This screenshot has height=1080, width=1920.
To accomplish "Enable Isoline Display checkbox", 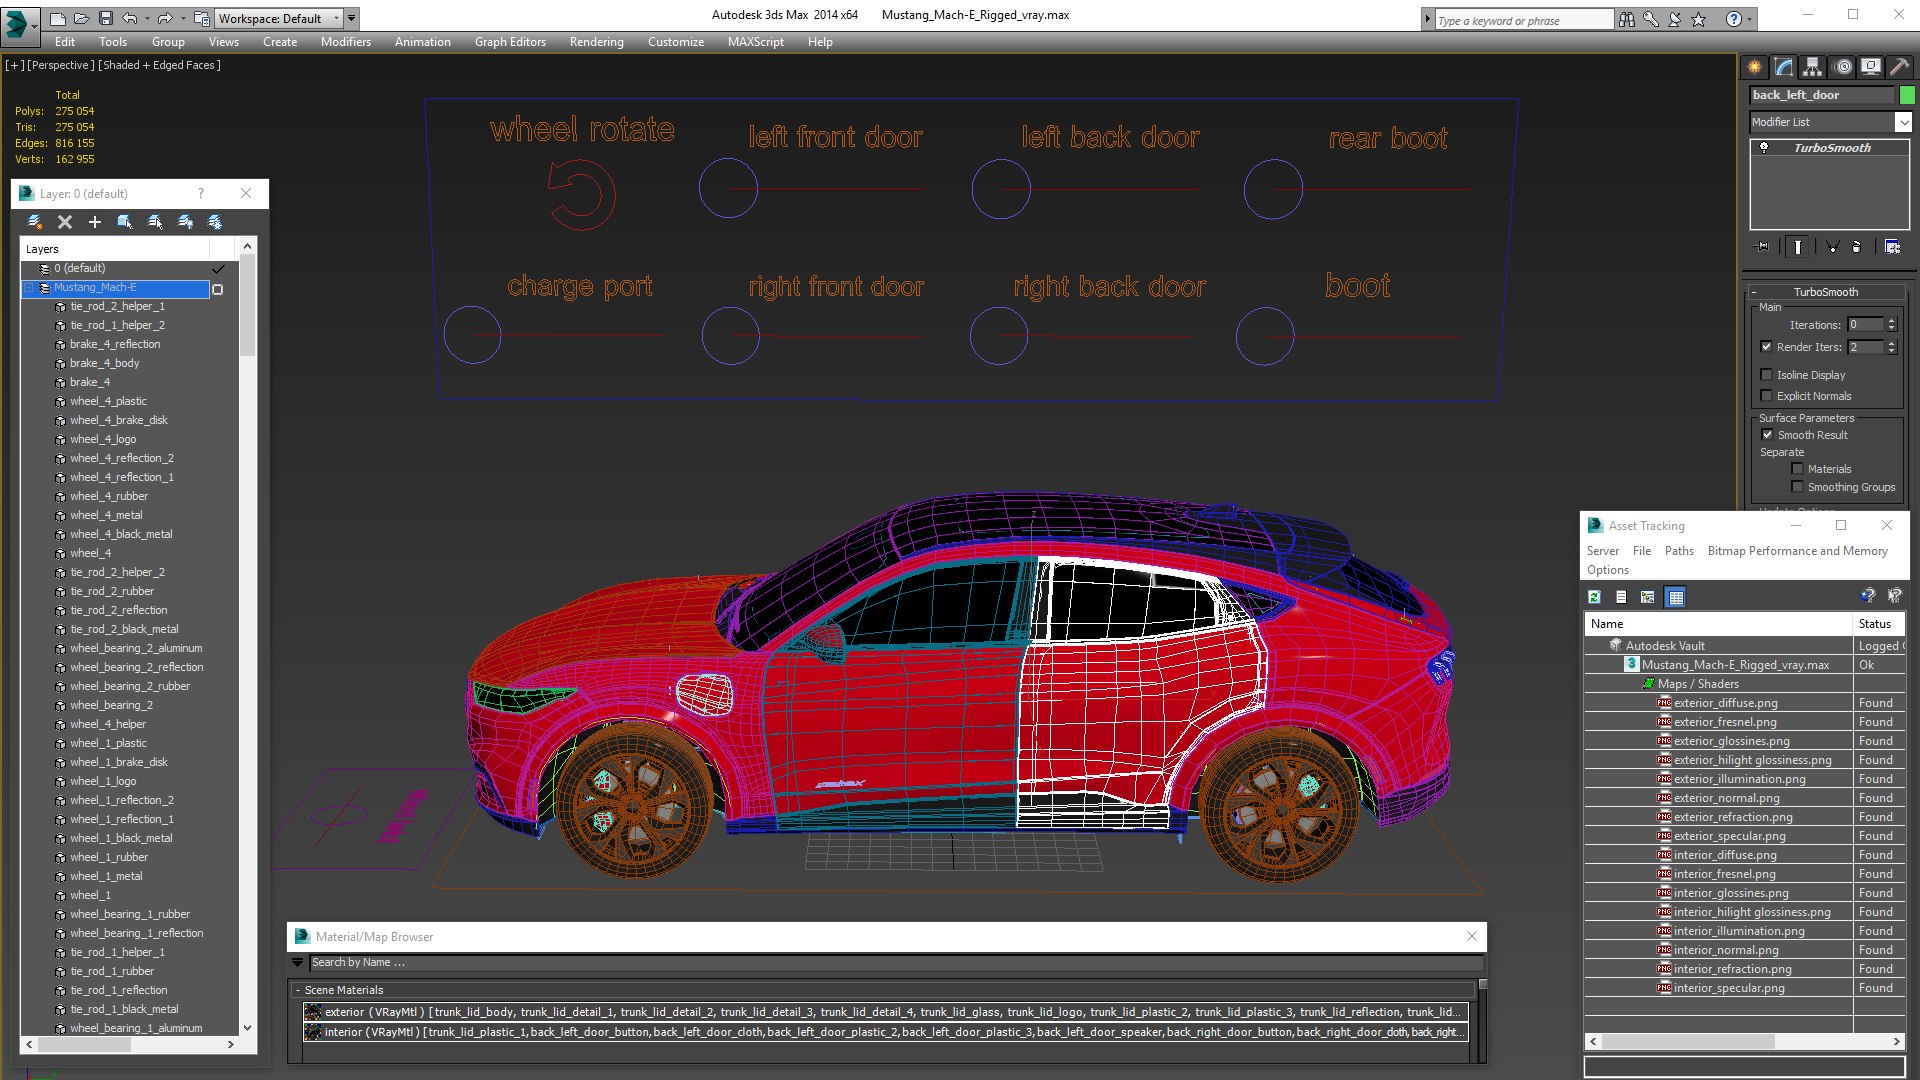I will 1766,375.
